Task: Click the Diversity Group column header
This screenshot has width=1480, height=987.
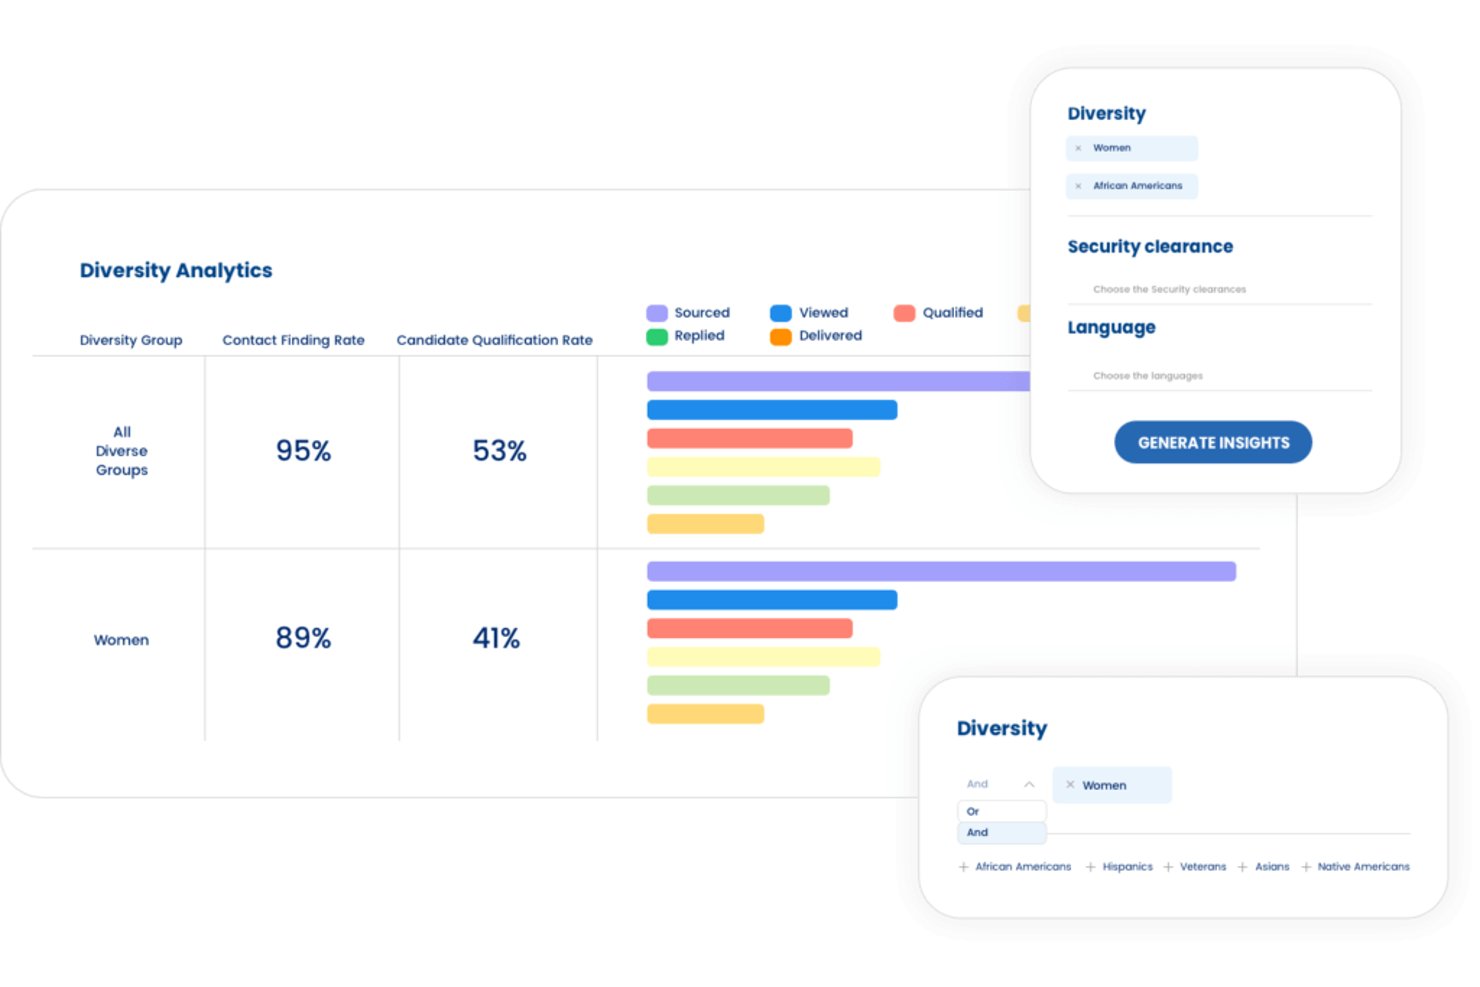Action: coord(131,340)
